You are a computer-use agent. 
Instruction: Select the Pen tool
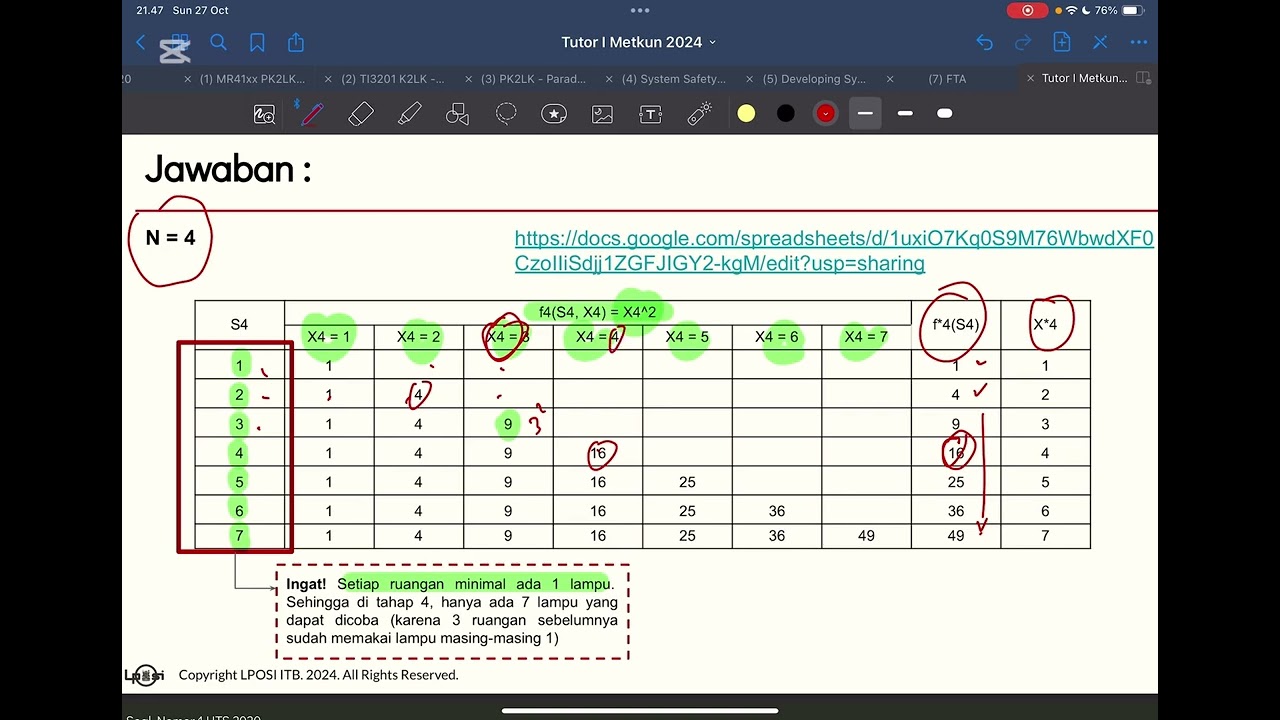[312, 114]
